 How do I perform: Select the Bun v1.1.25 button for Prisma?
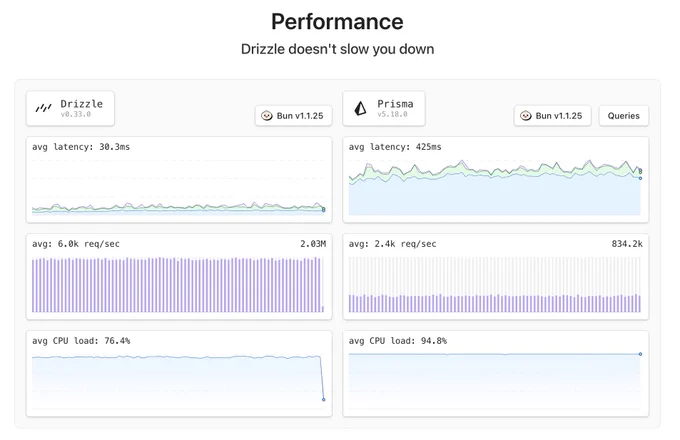552,116
